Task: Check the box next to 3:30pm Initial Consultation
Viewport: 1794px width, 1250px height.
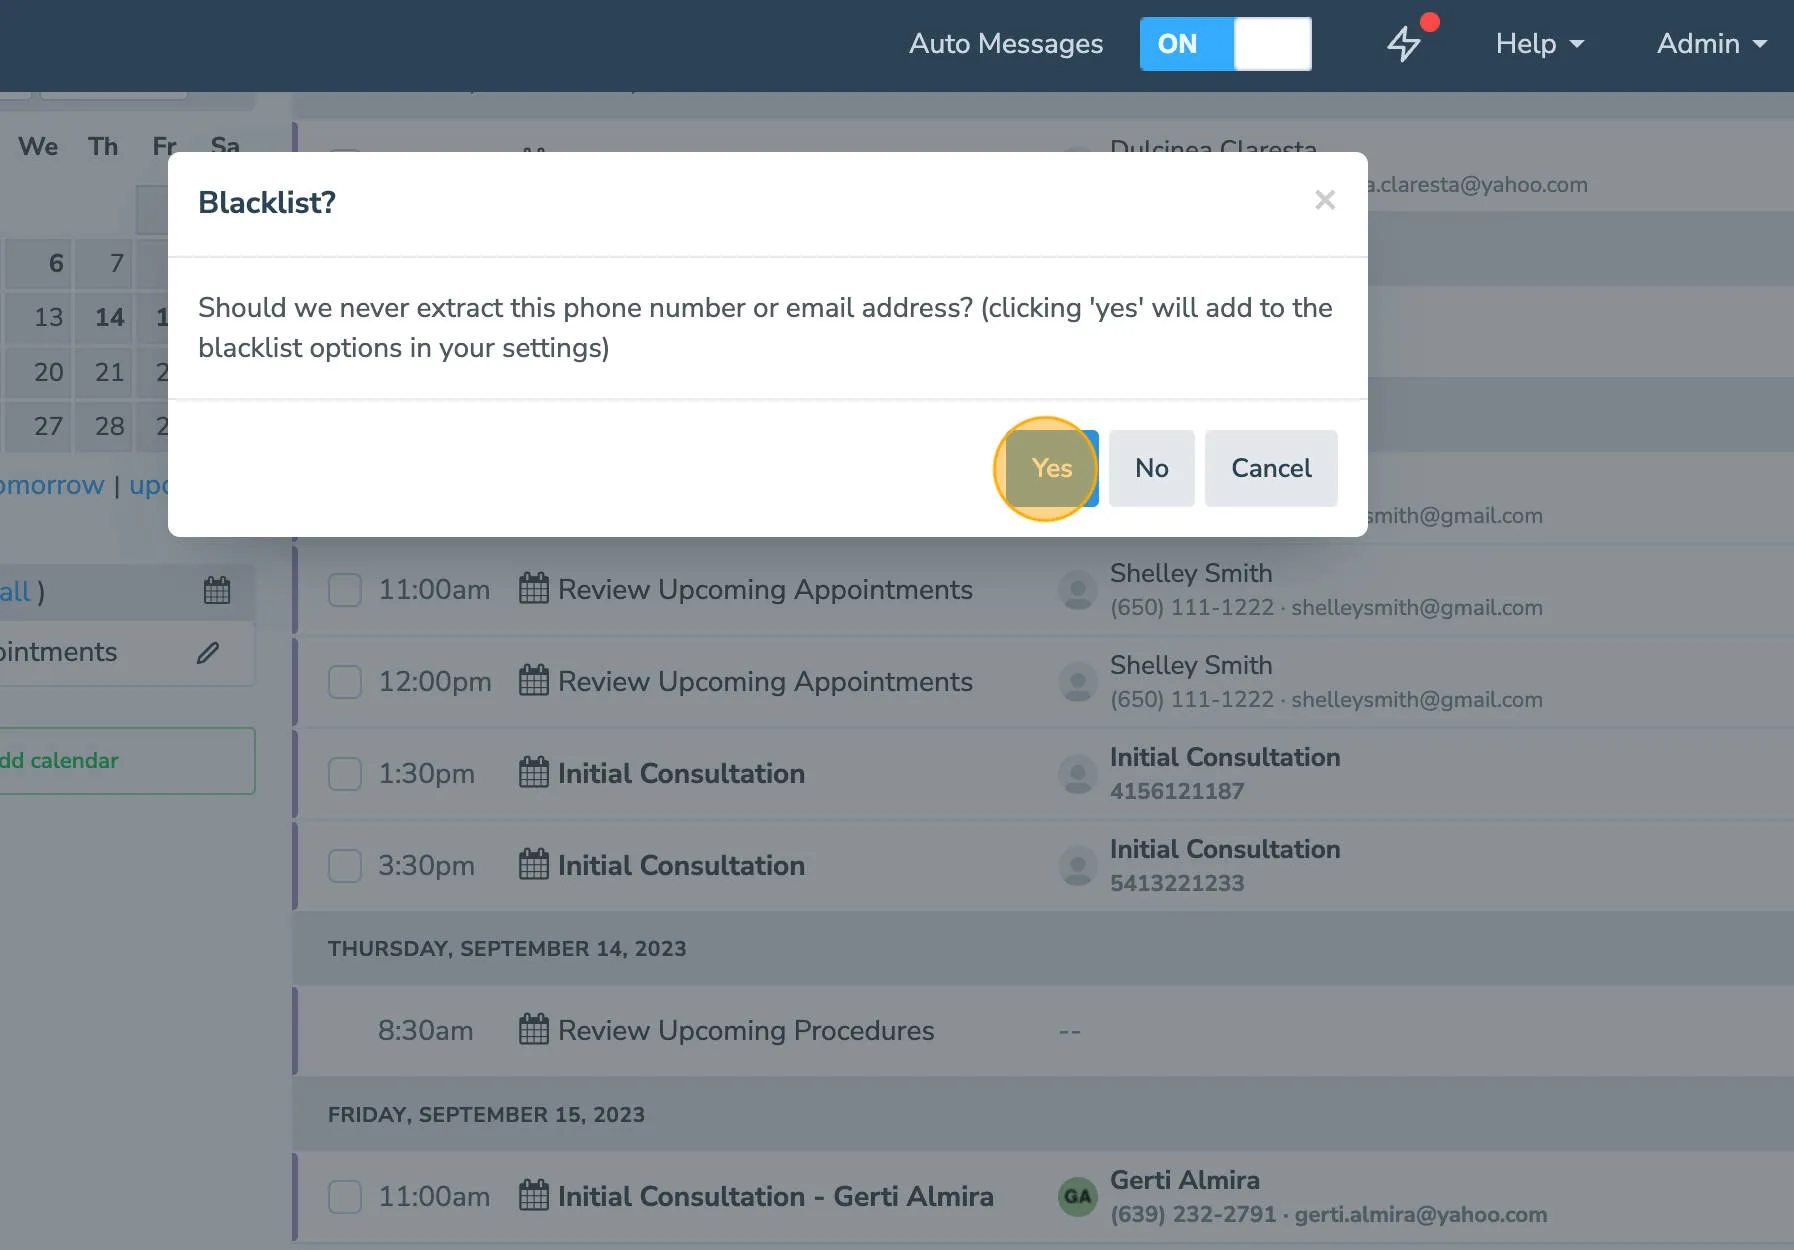Action: point(344,866)
